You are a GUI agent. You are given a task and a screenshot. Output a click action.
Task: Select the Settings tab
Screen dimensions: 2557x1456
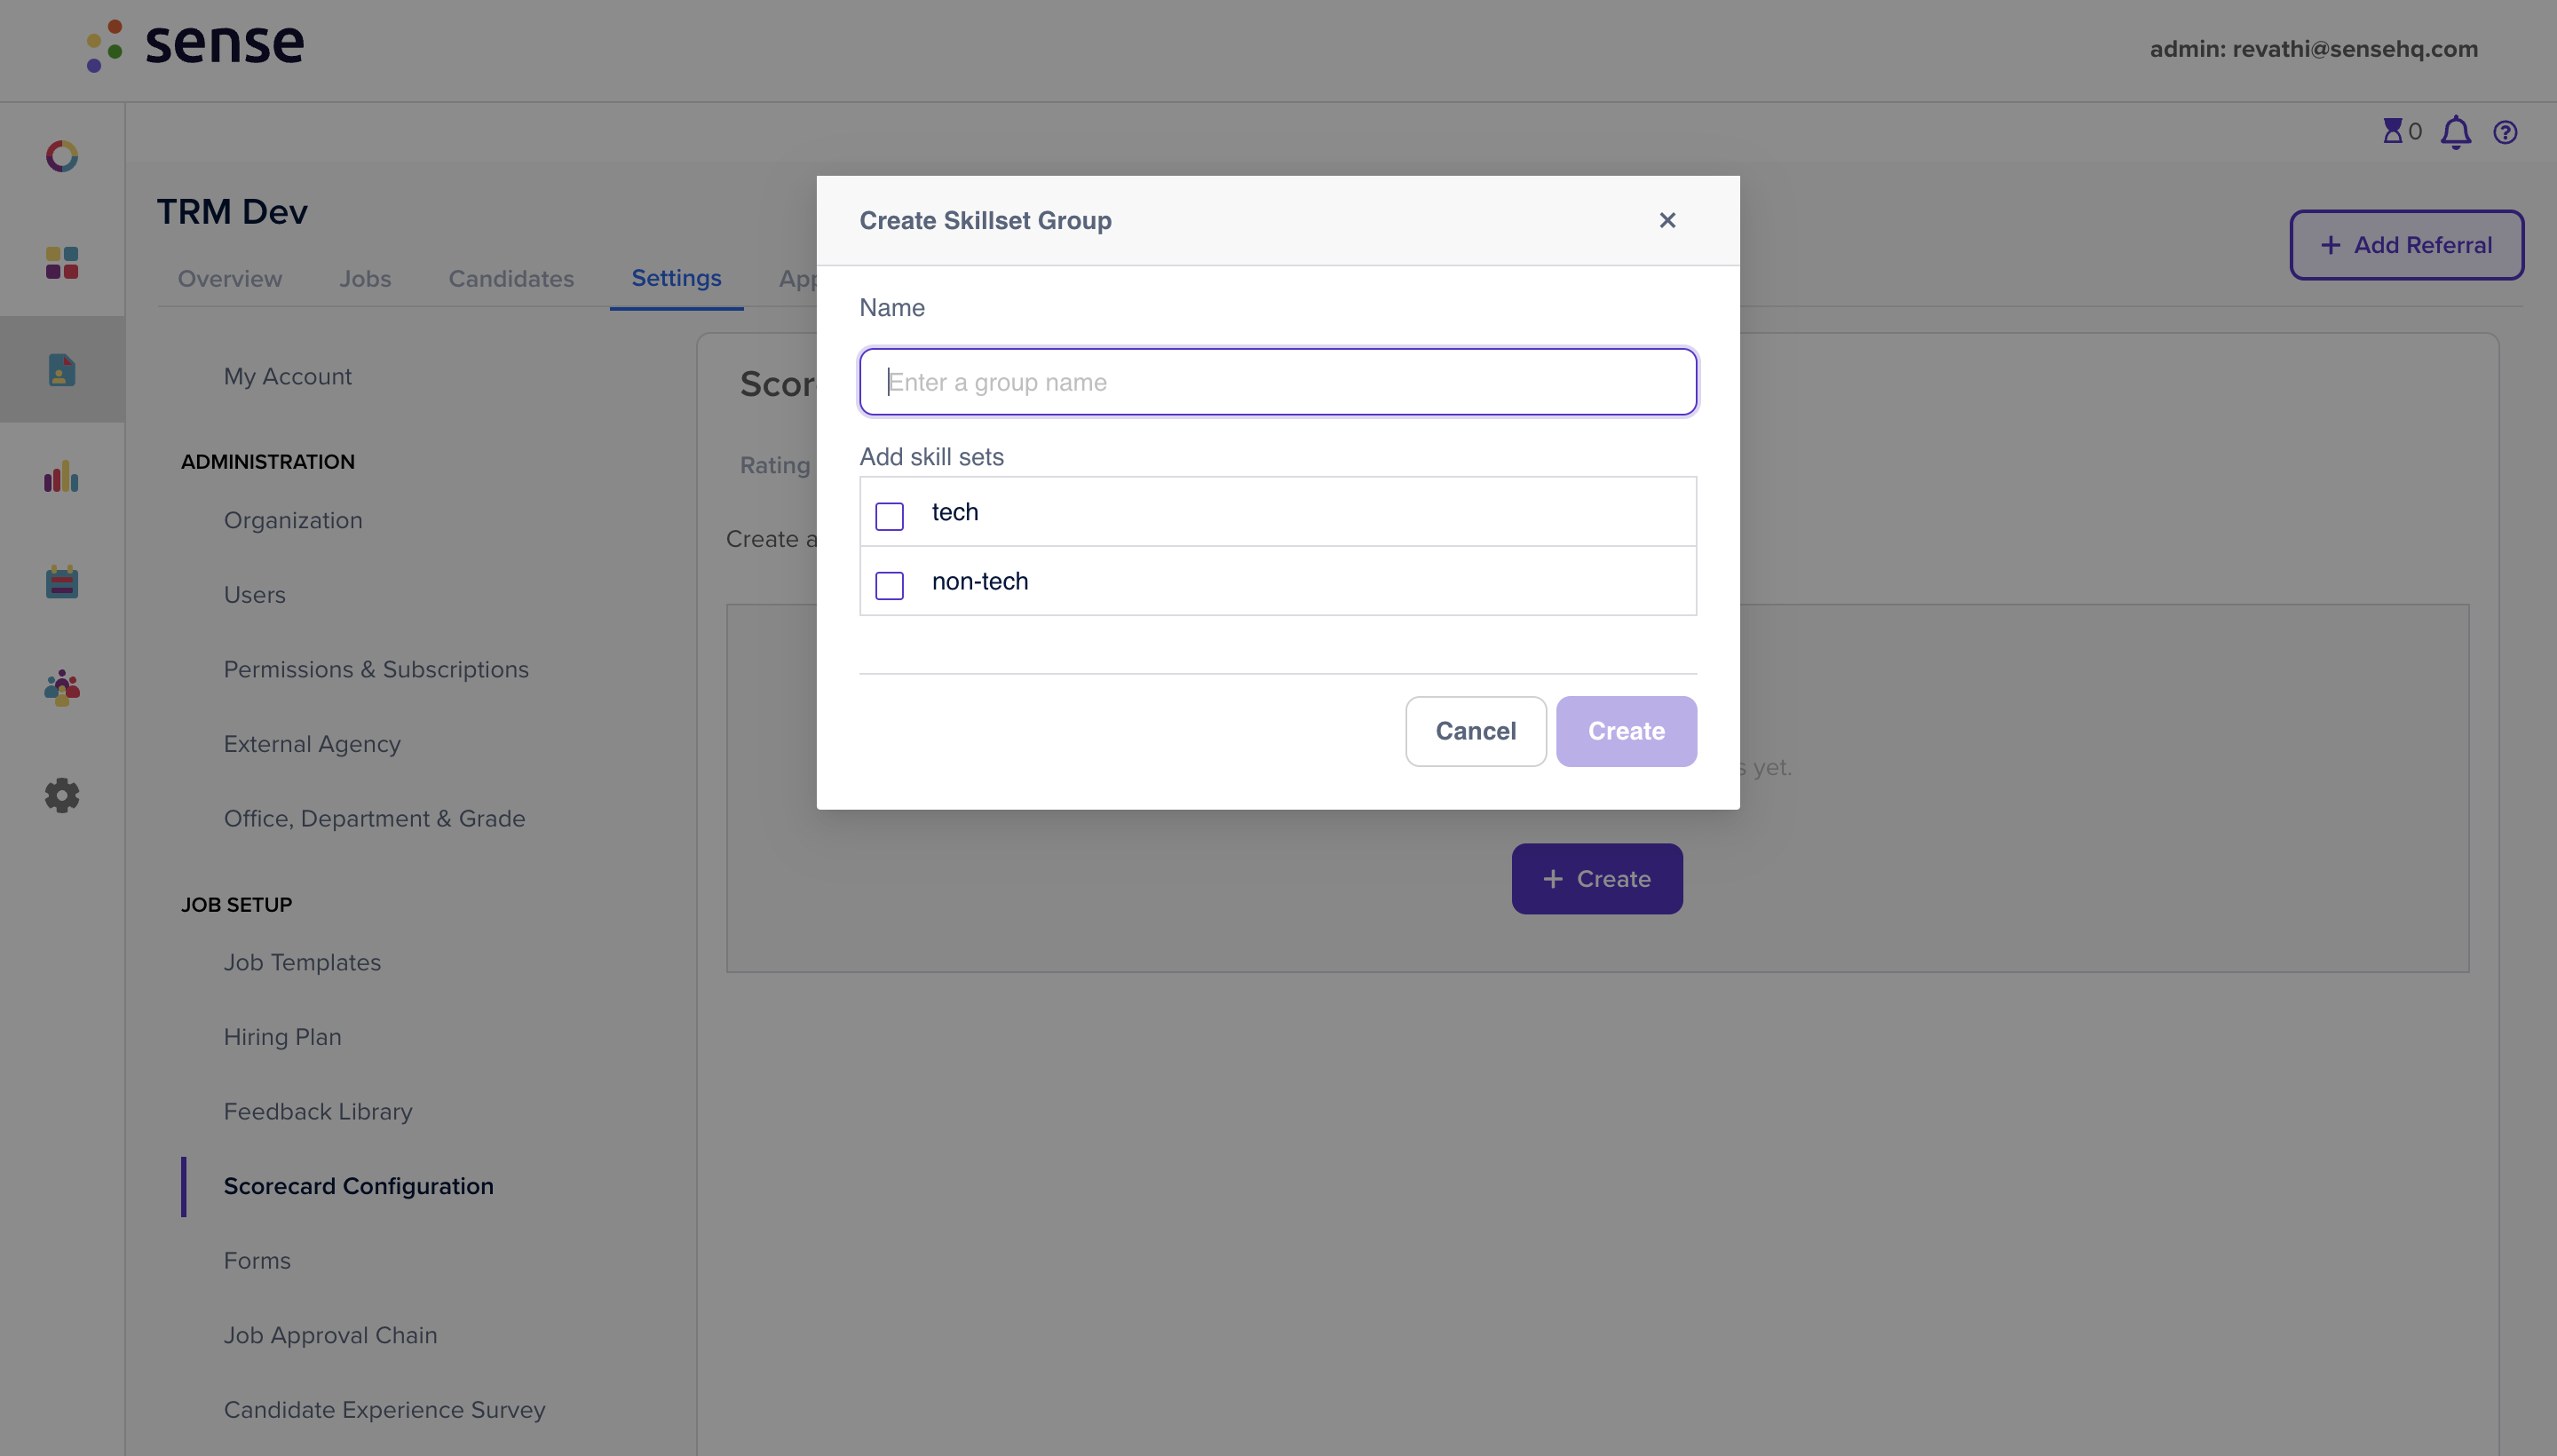pos(676,278)
